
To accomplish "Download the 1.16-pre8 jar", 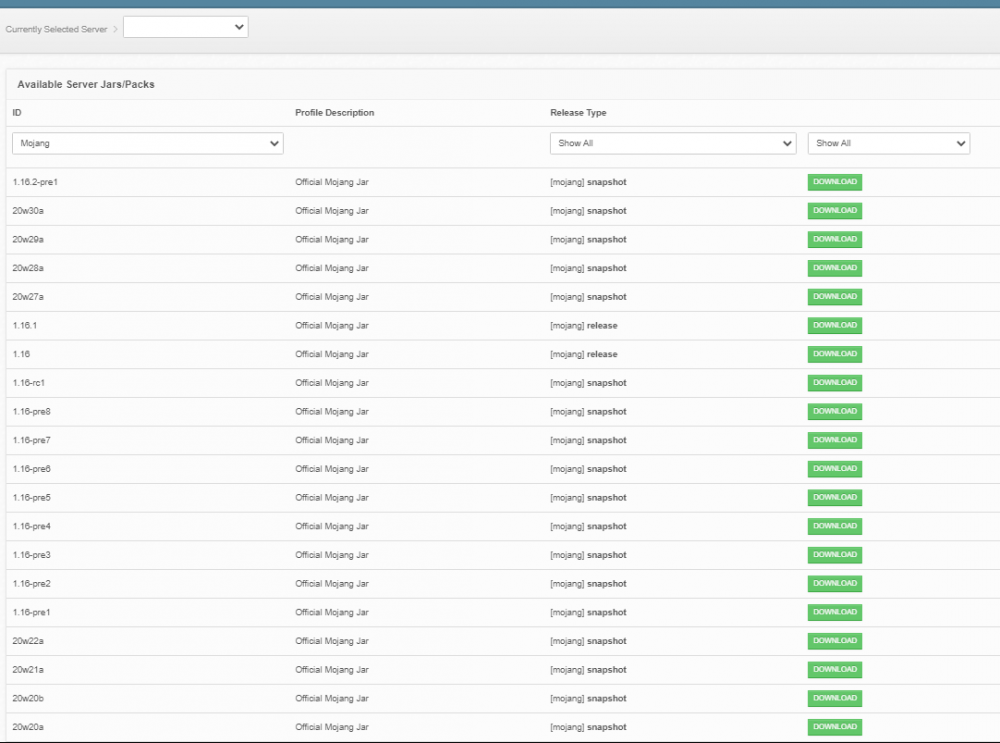I will 835,412.
